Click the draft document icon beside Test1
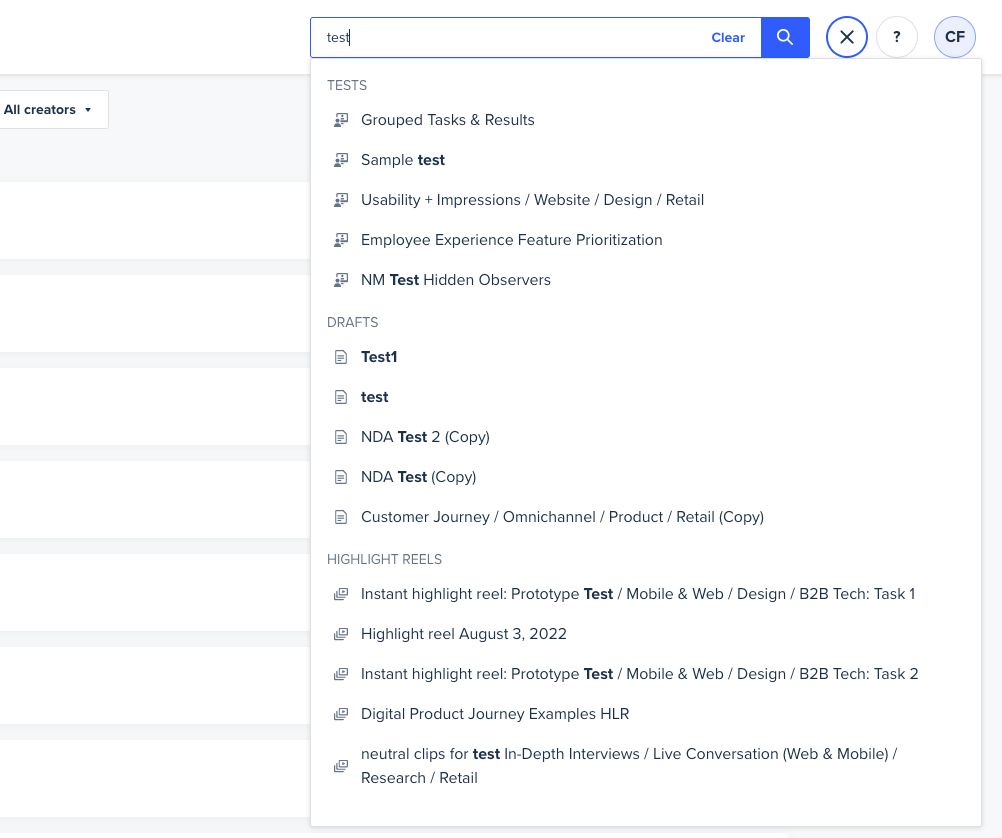Screen dimensions: 1002x838 [341, 357]
